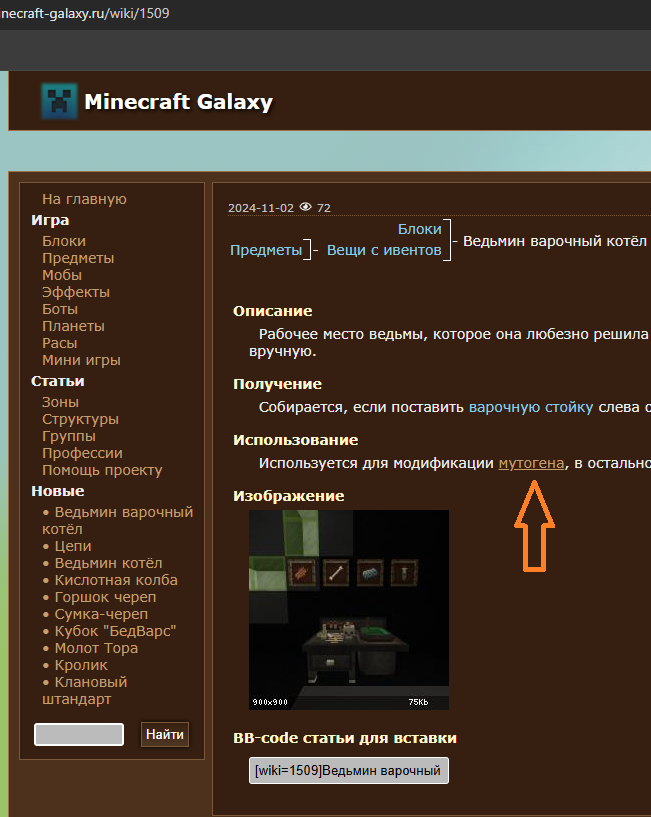Screen dimensions: 651x817
Task: Click the Использование heading text
Action: click(296, 440)
